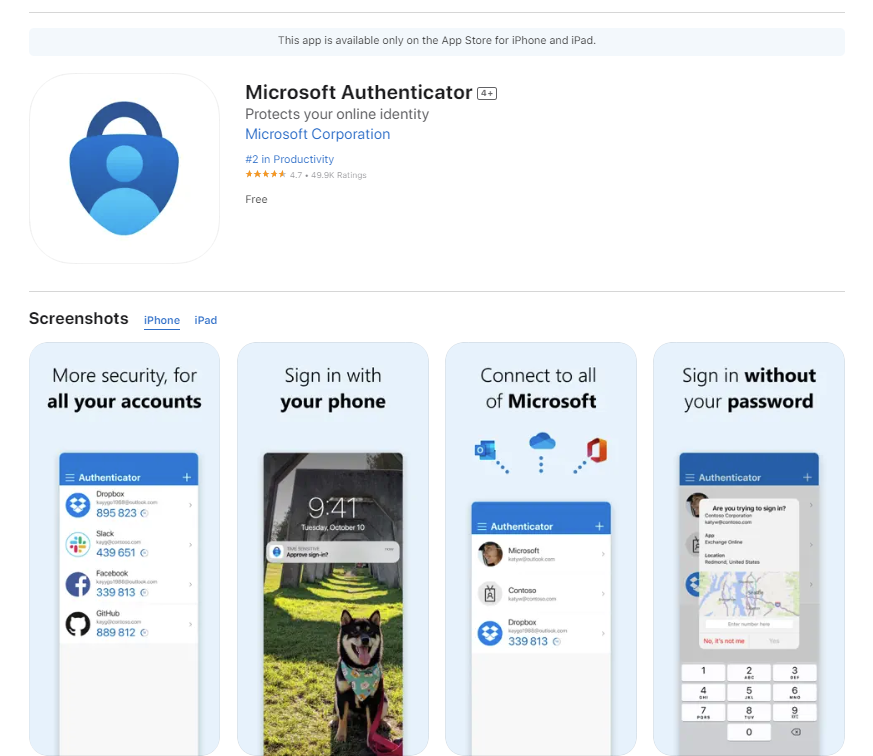This screenshot has width=873, height=756.
Task: Open the 'Connect to all of Microsoft' screenshot
Action: coord(540,548)
